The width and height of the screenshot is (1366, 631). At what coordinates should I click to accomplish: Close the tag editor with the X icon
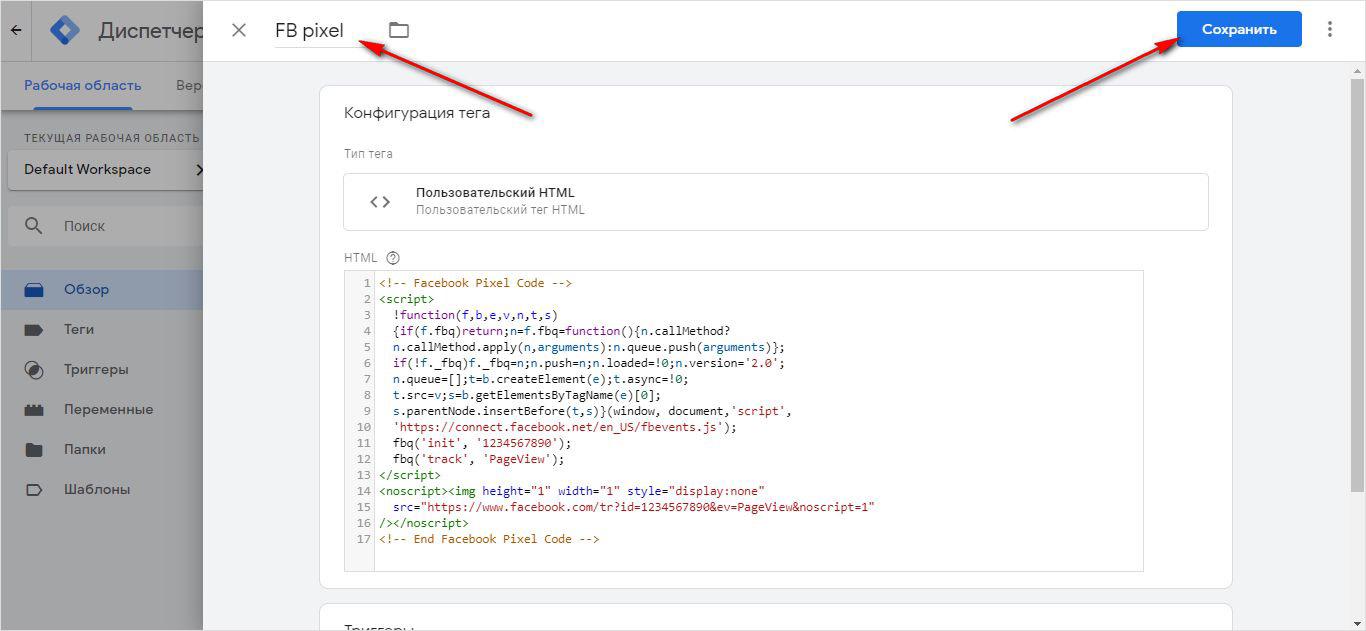(238, 30)
